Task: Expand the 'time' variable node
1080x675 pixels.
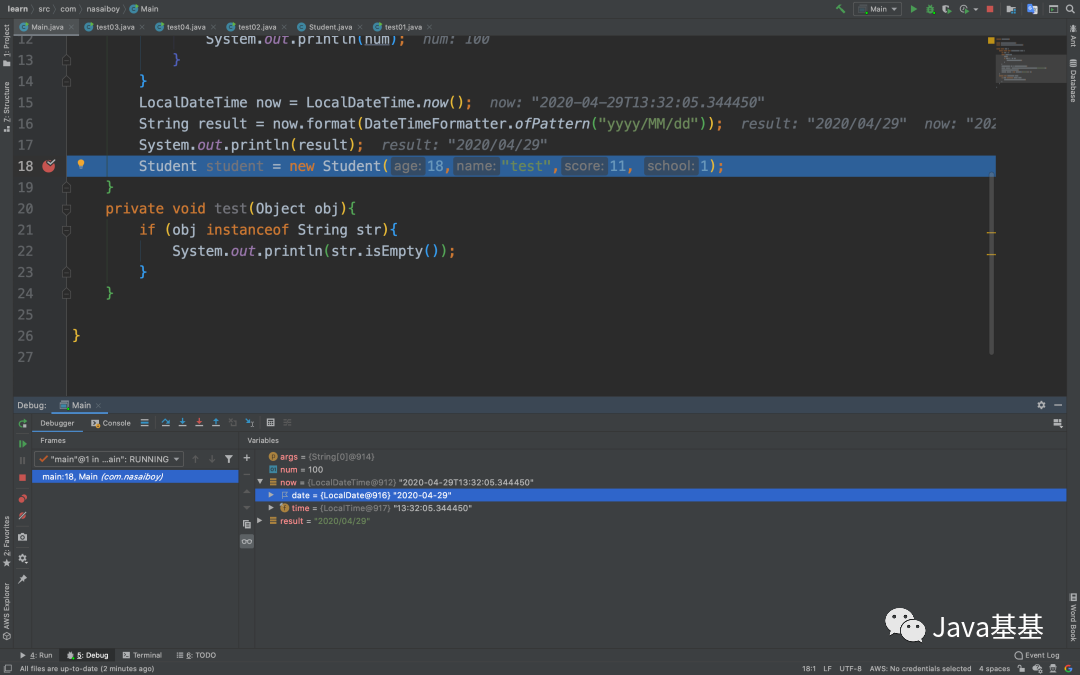Action: pyautogui.click(x=271, y=508)
